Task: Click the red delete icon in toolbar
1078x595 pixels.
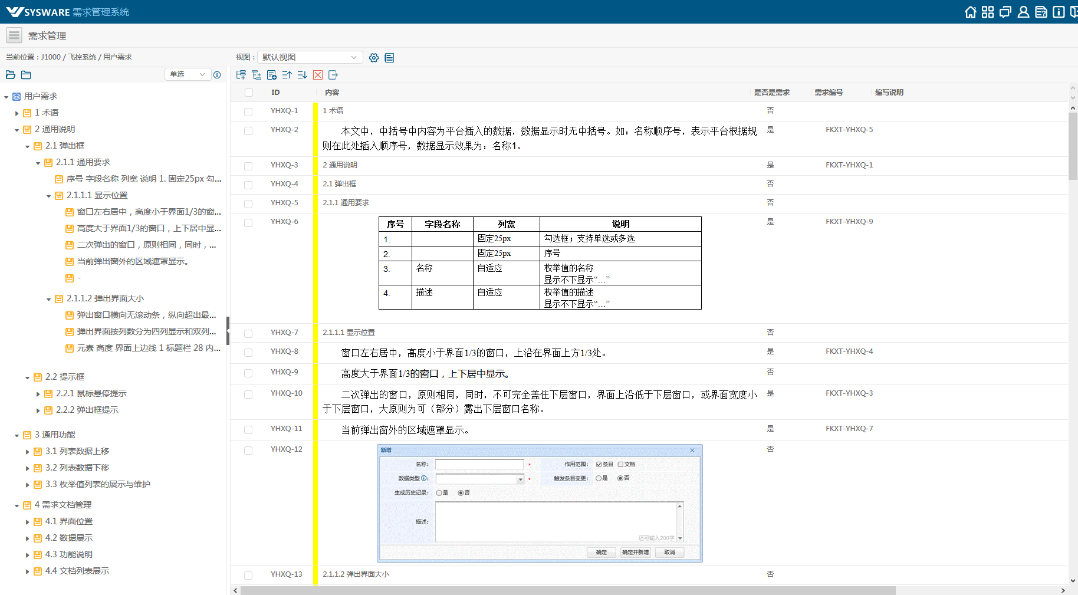Action: click(318, 75)
